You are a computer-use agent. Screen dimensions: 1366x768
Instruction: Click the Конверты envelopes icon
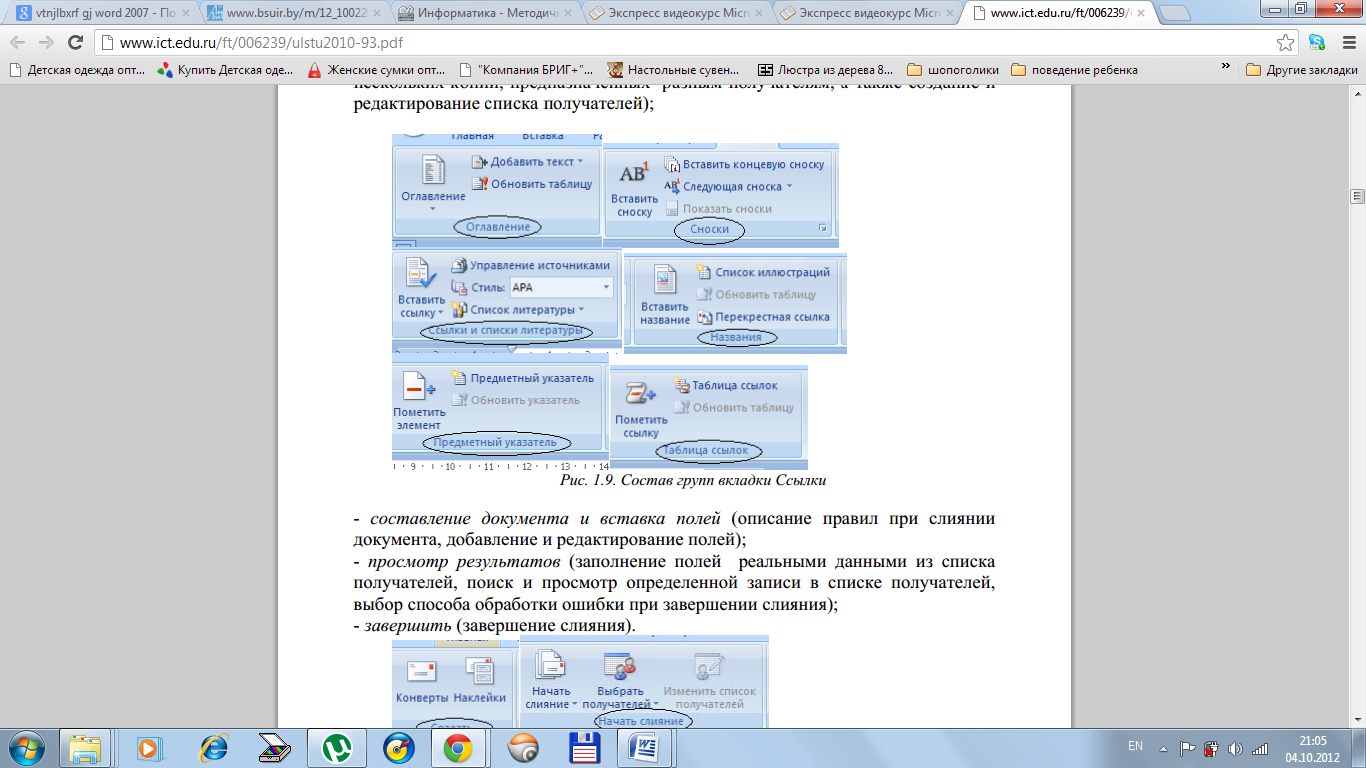coord(421,672)
